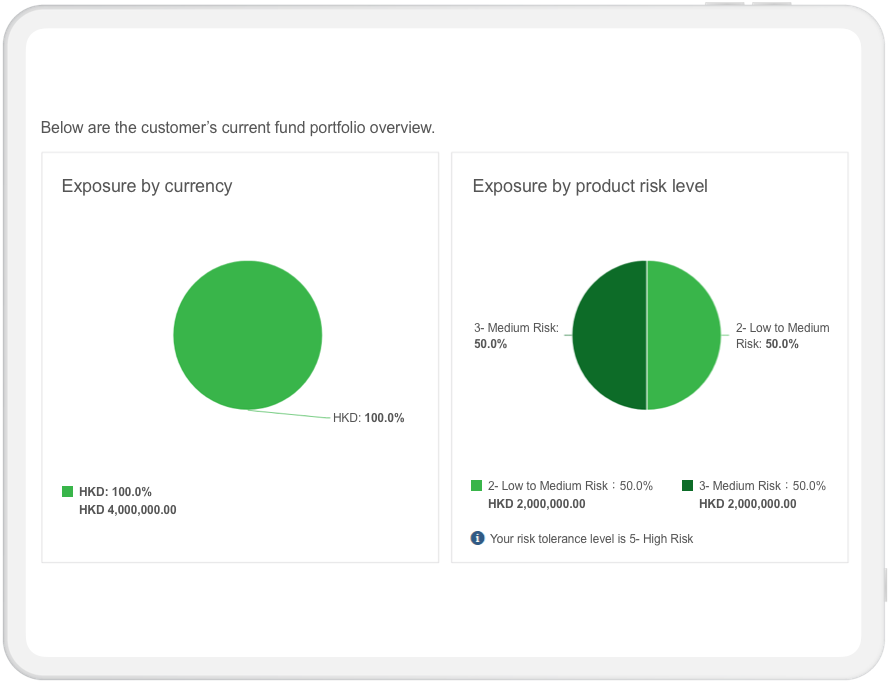The image size is (890, 682).
Task: Click the HKD: 100.0% pie callout label
Action: click(x=368, y=418)
